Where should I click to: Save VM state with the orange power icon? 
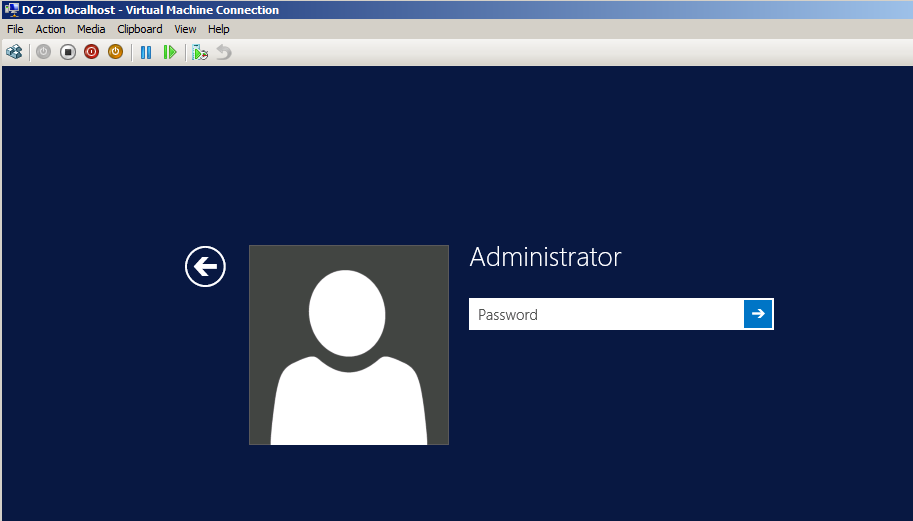pyautogui.click(x=115, y=52)
